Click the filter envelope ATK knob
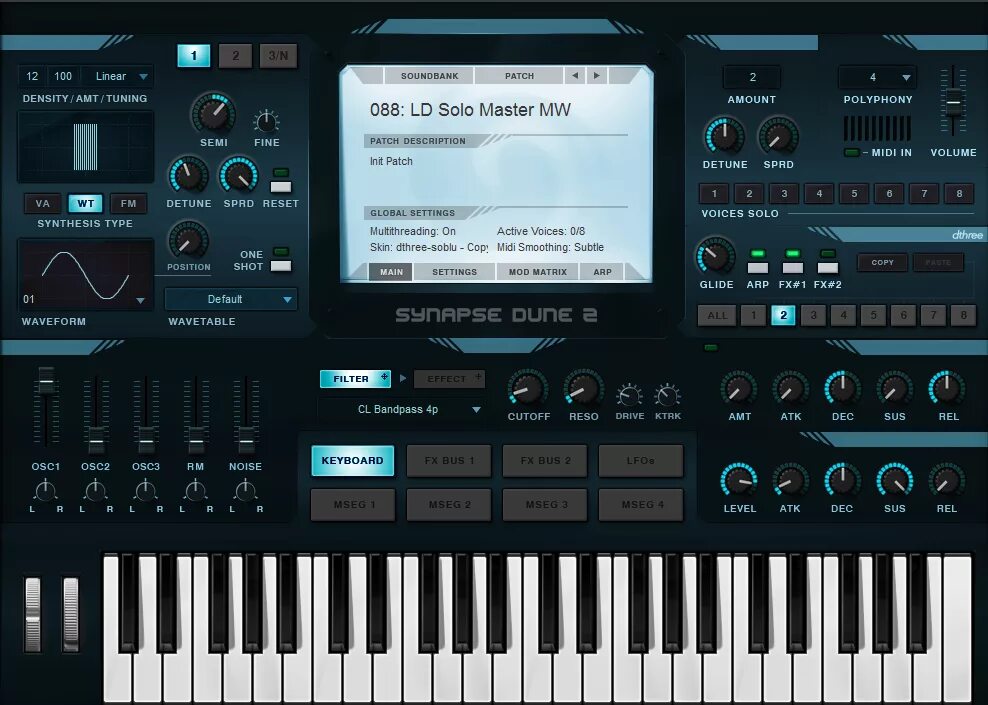The width and height of the screenshot is (988, 705). (x=790, y=388)
